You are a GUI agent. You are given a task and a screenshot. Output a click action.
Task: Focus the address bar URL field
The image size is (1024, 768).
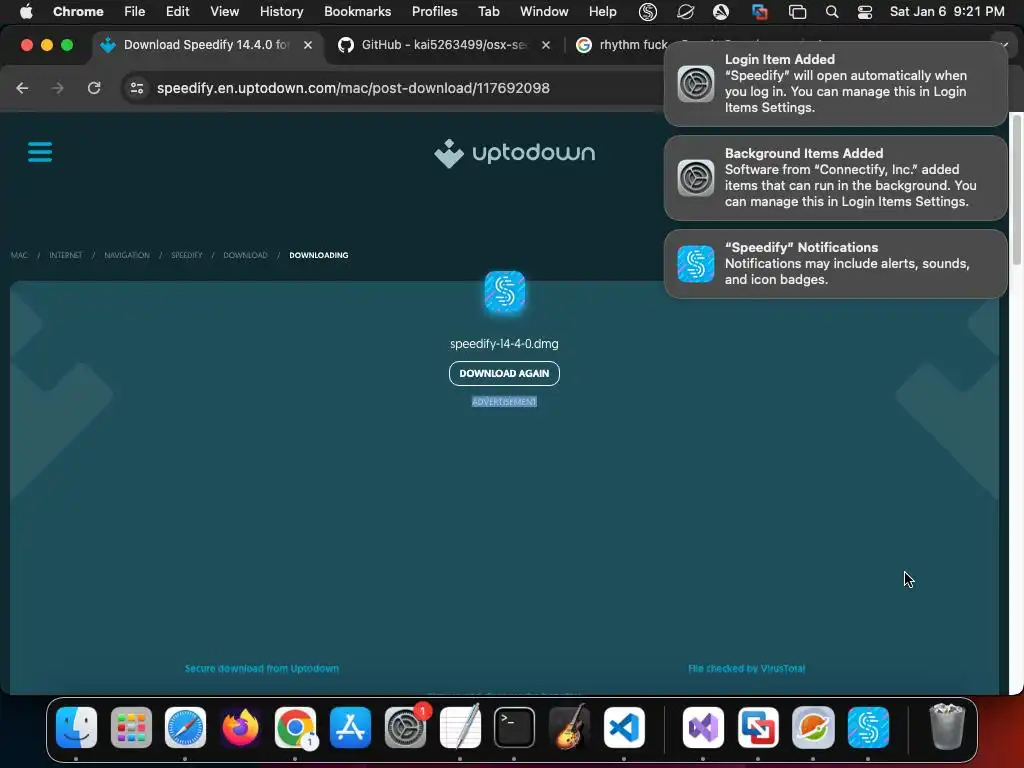[x=392, y=88]
